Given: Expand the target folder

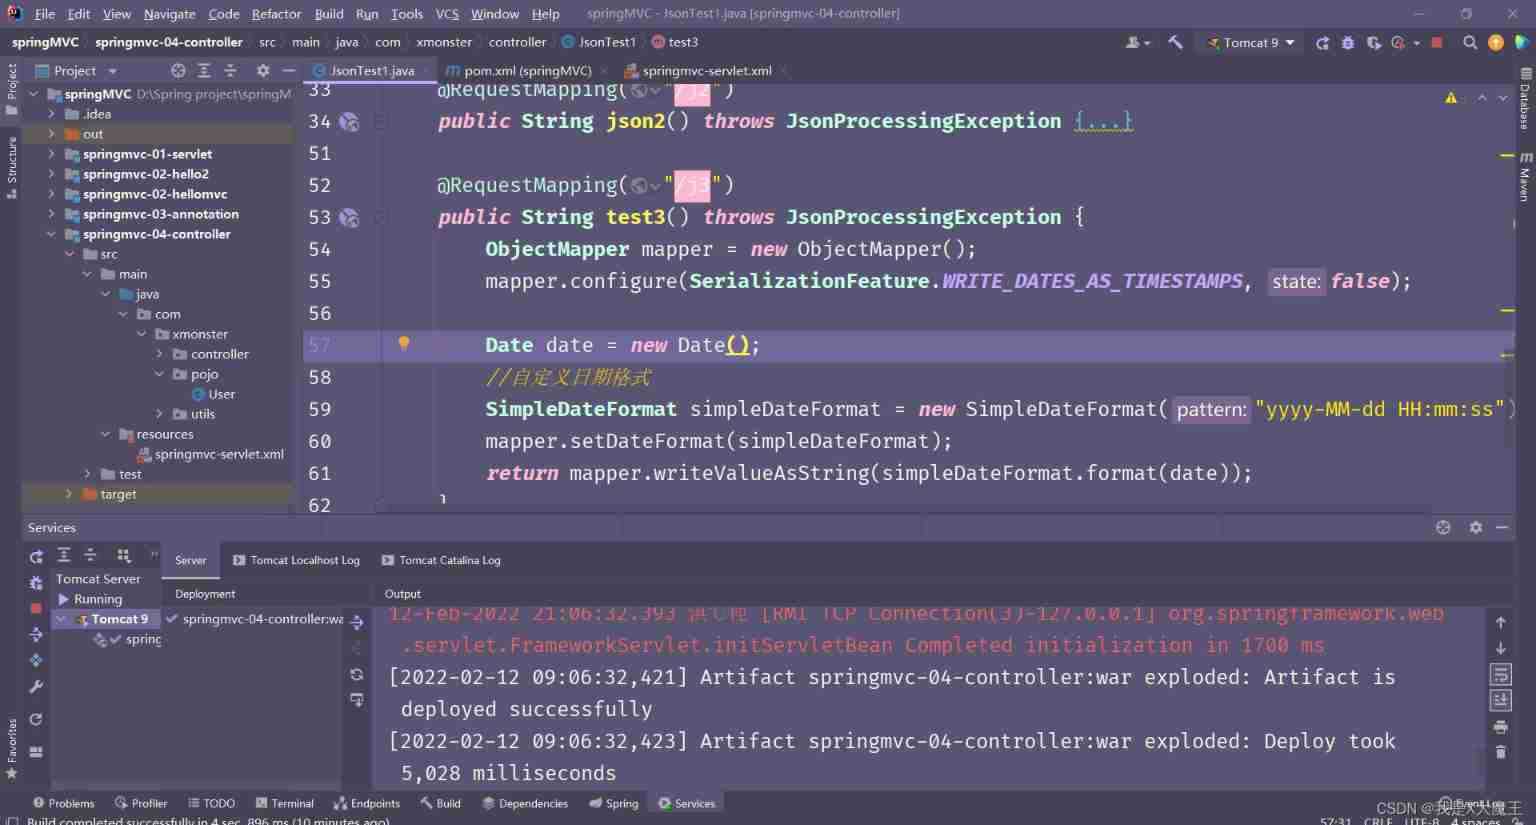Looking at the screenshot, I should pyautogui.click(x=68, y=494).
